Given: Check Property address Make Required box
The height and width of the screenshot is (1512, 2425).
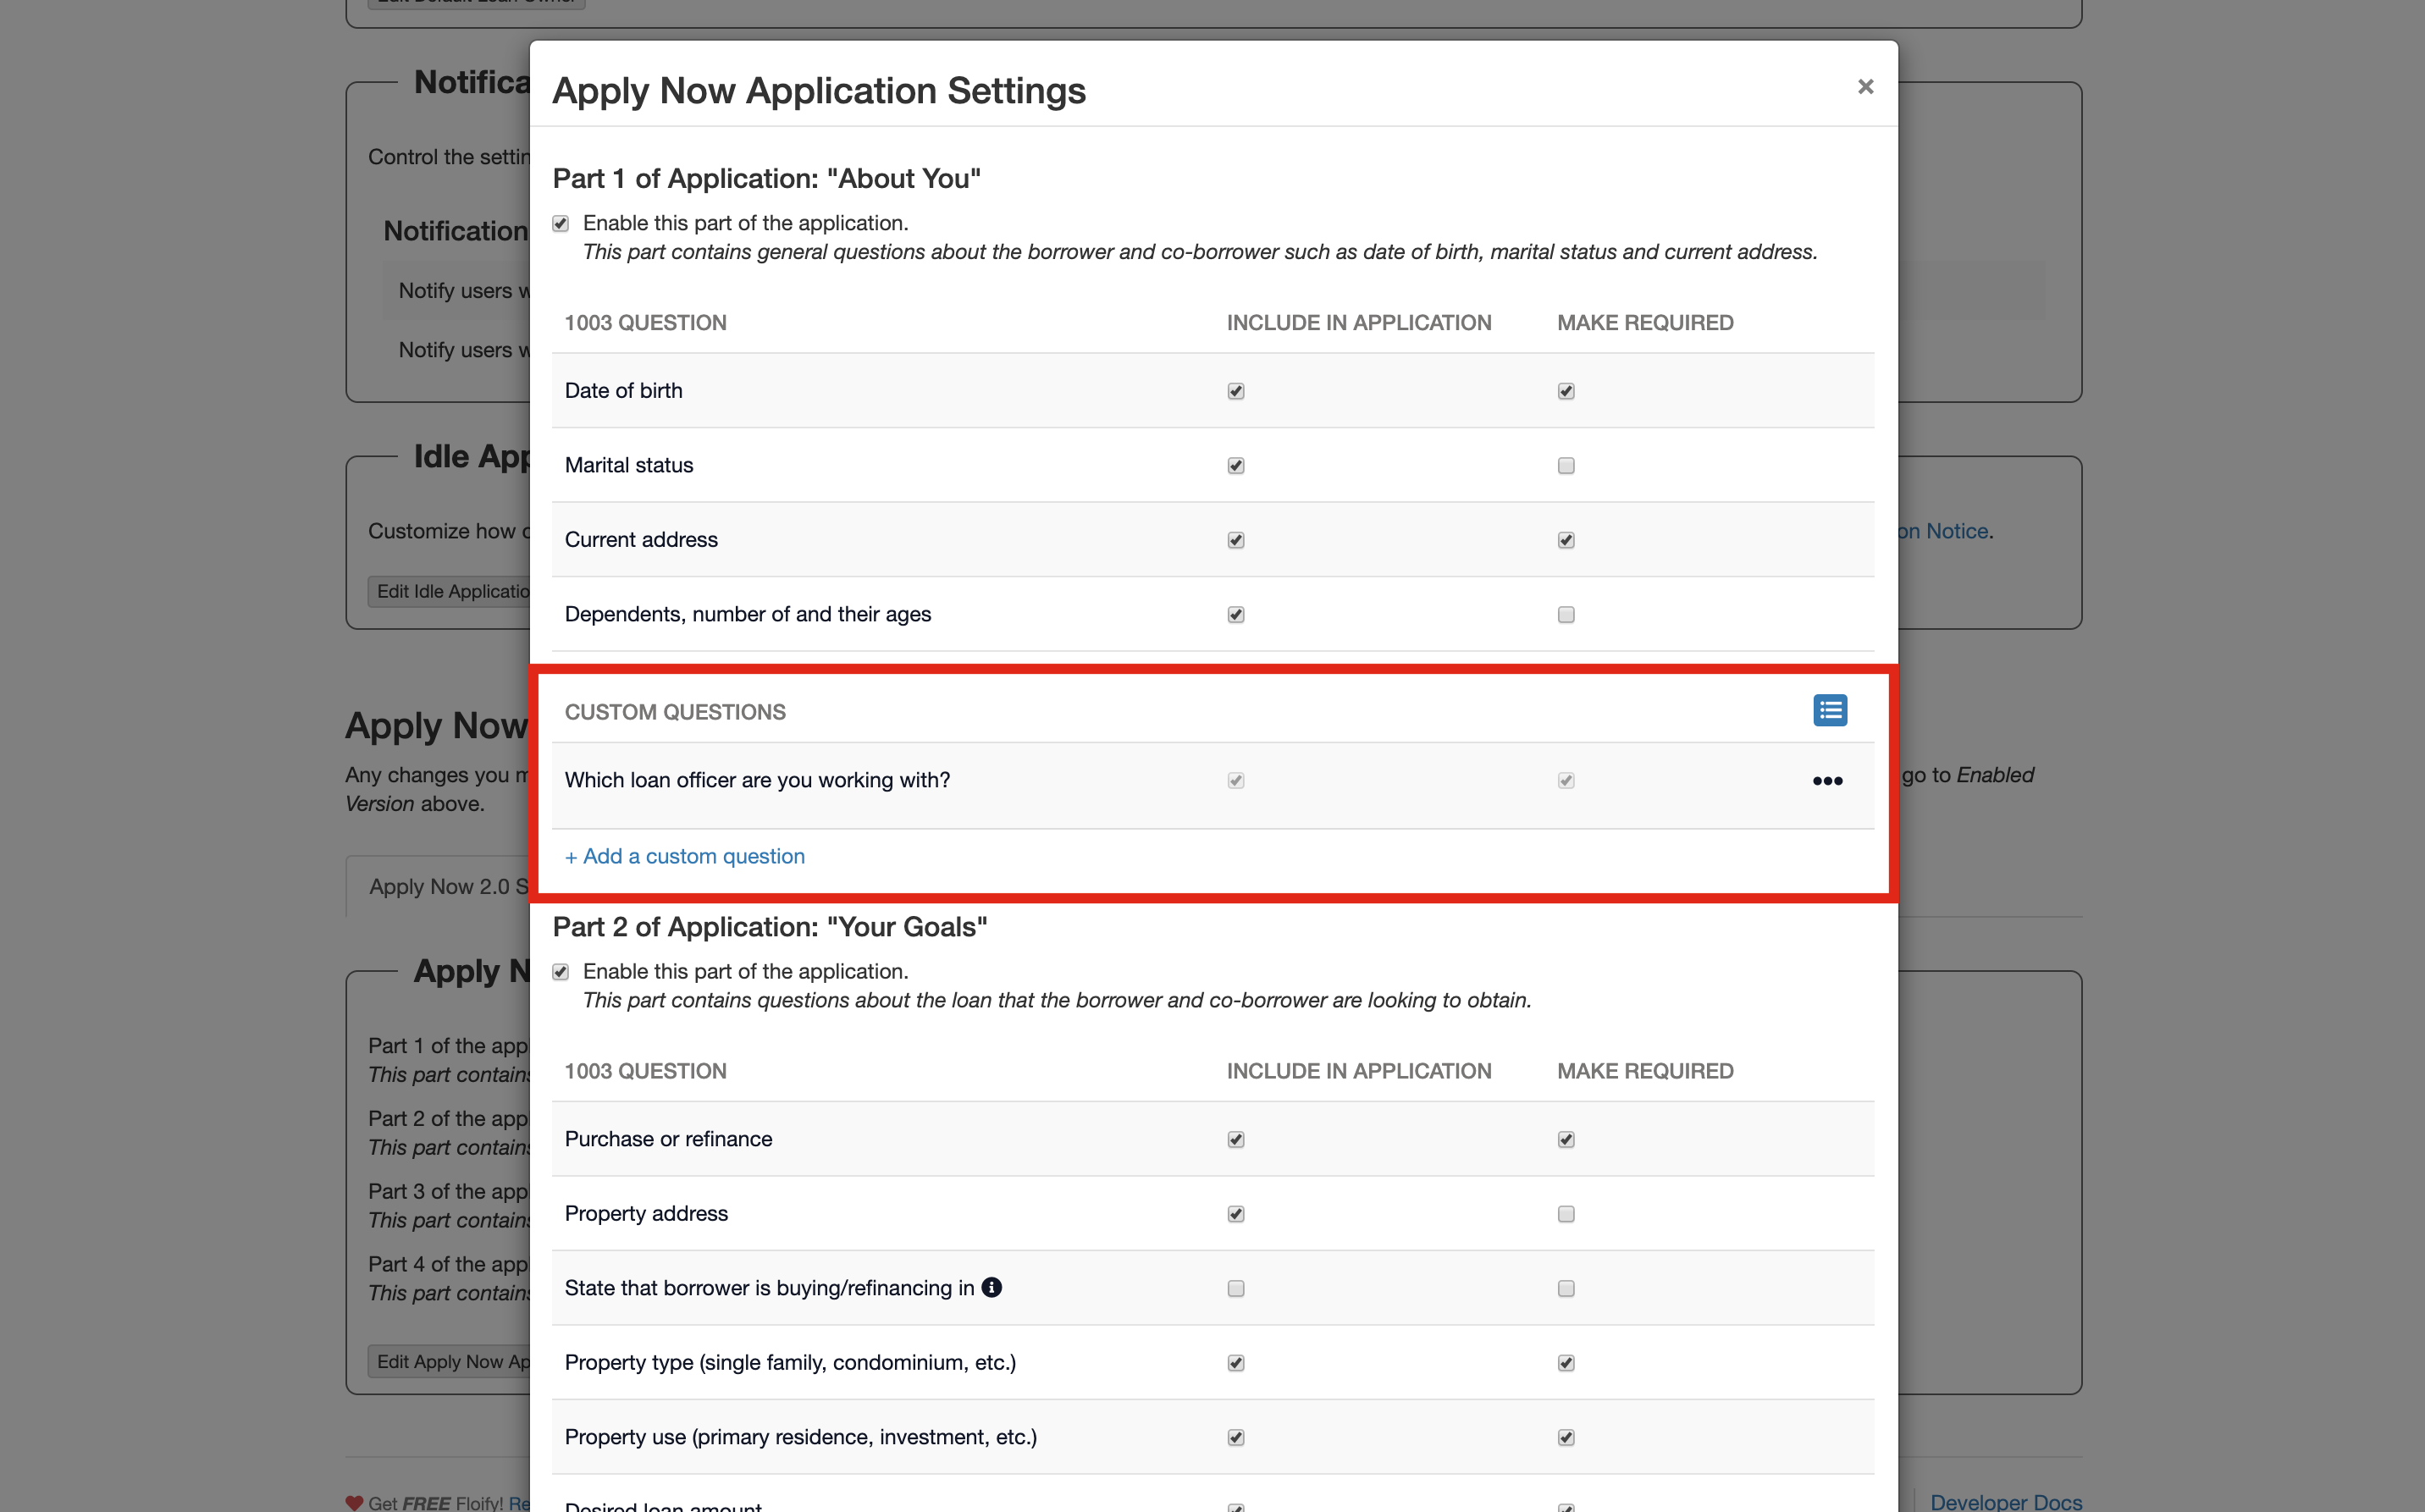Looking at the screenshot, I should coord(1566,1214).
